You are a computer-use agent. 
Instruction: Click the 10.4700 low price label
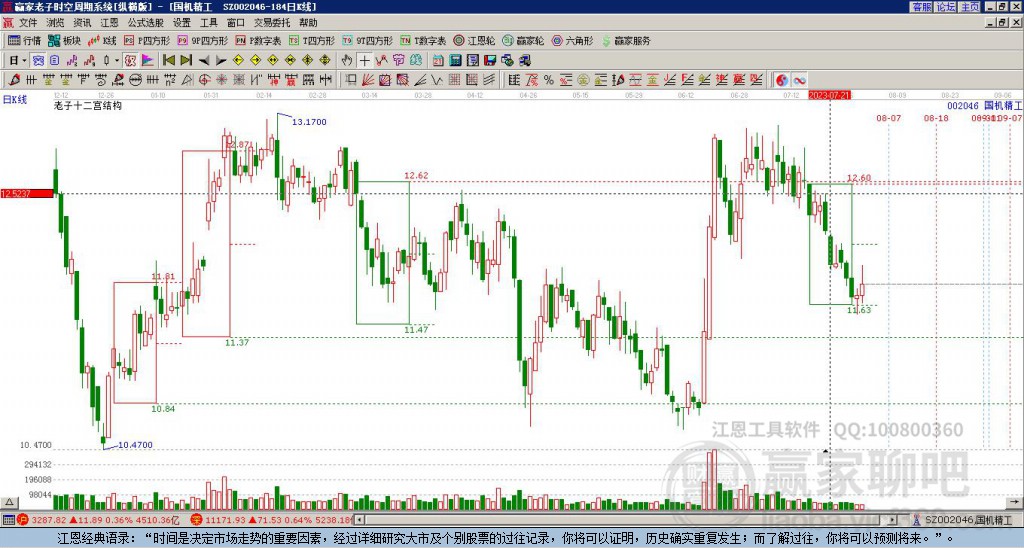[135, 445]
